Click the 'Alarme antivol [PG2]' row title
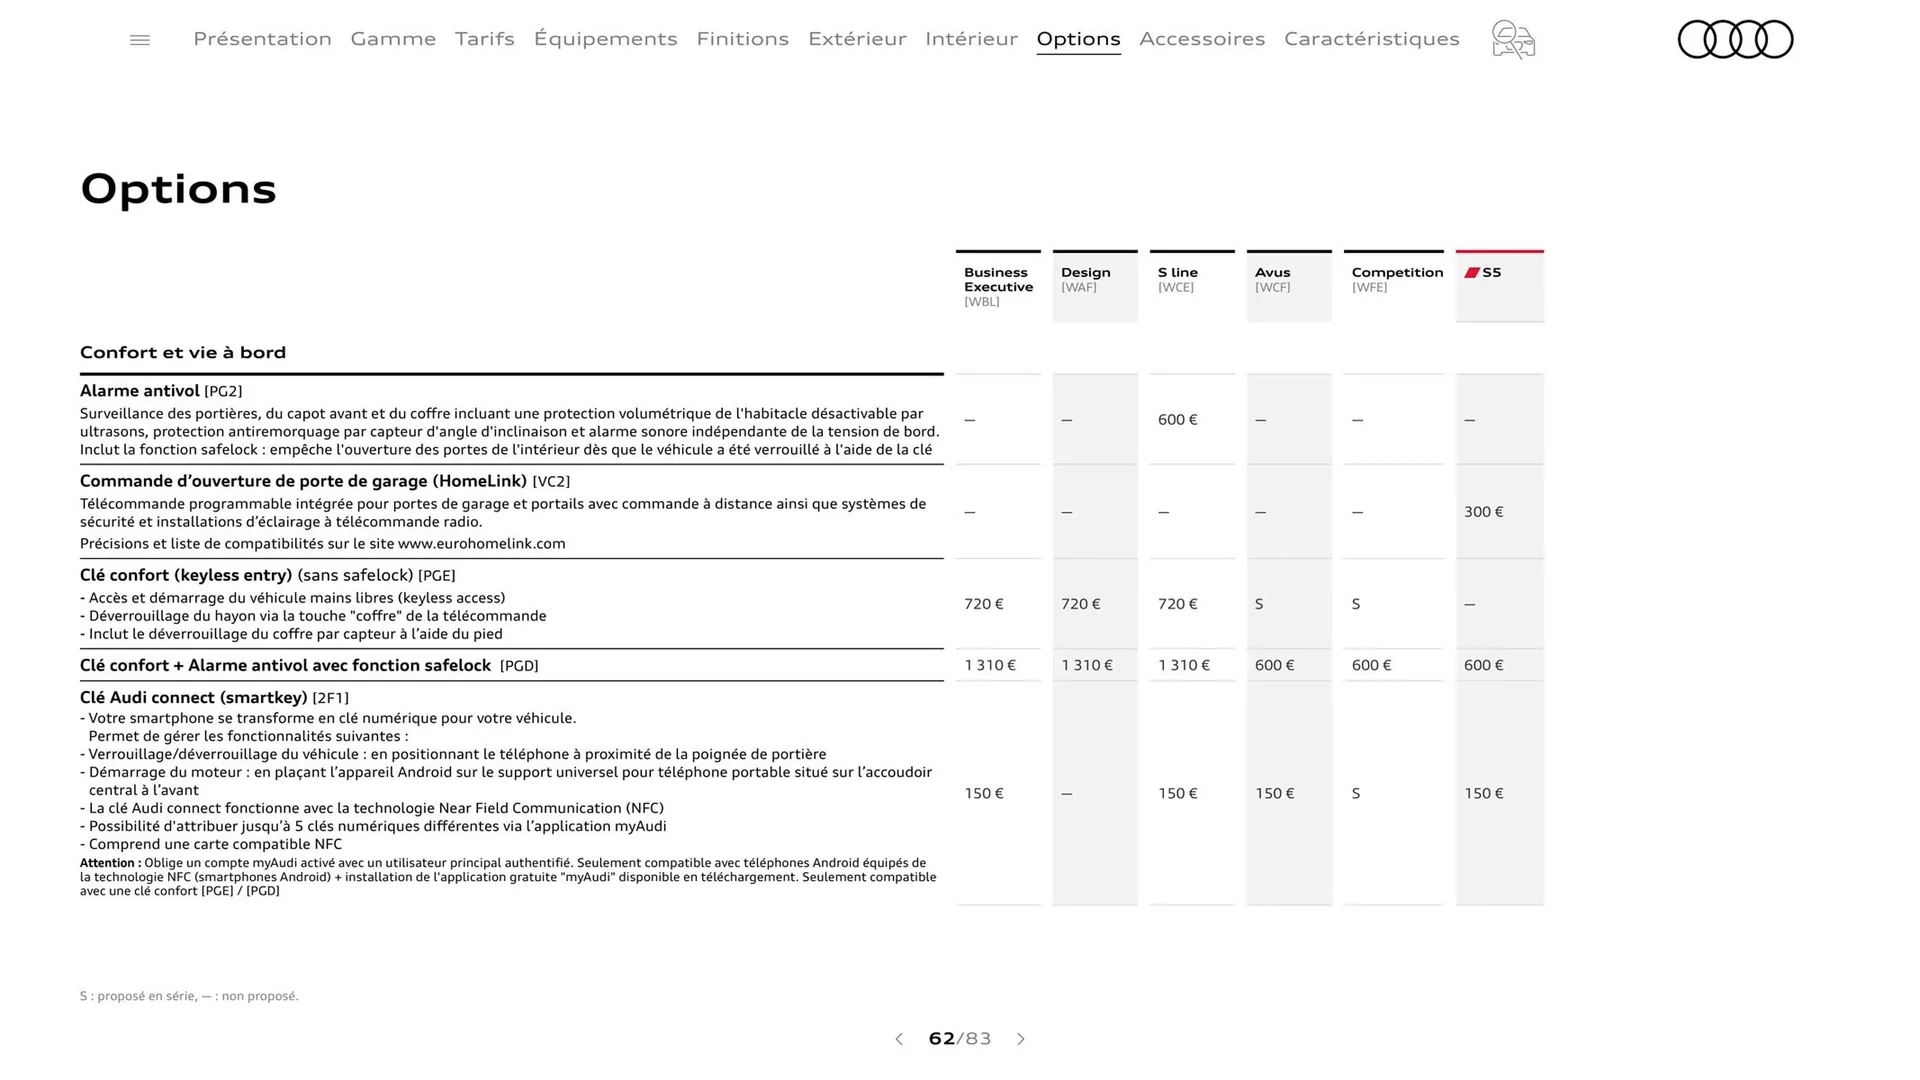This screenshot has width=1920, height=1080. 161,391
